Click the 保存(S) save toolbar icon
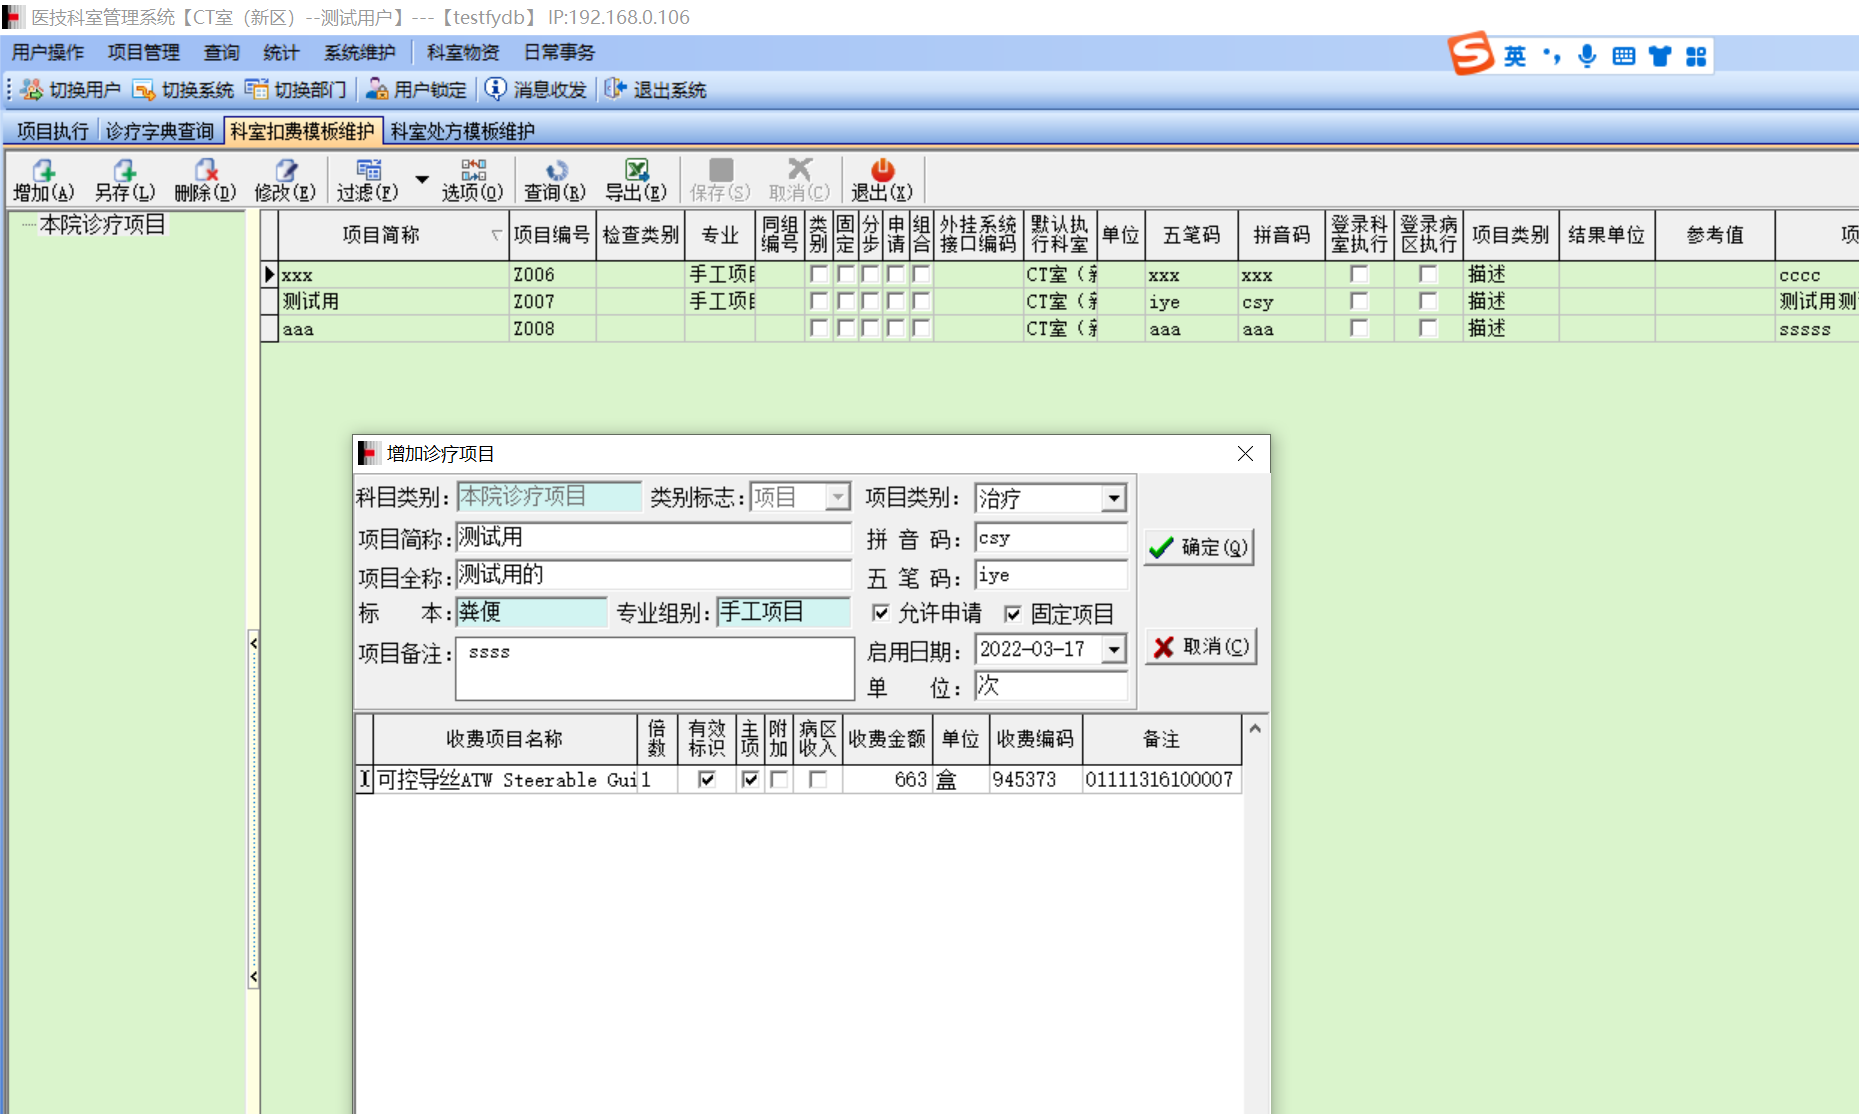 [720, 171]
